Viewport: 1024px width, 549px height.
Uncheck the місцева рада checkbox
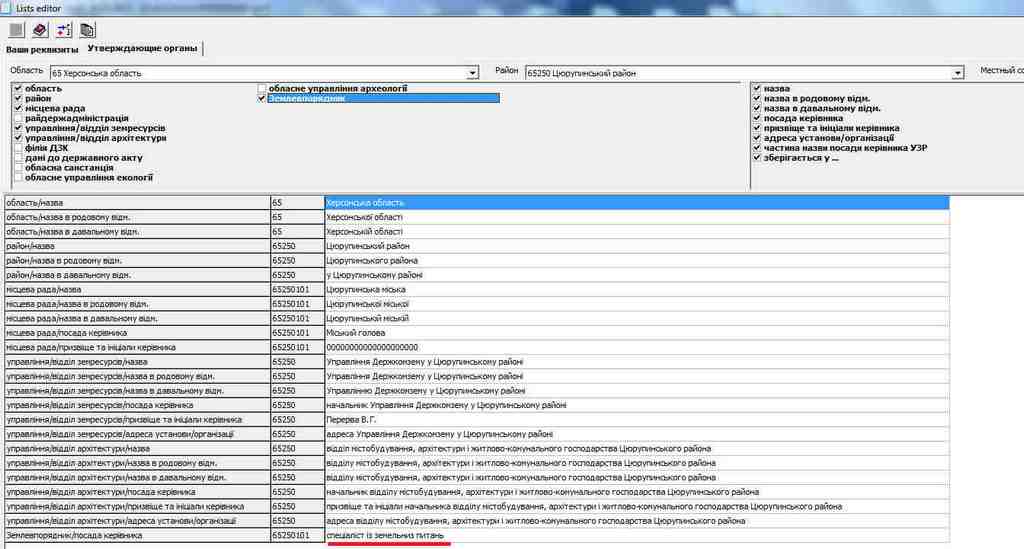pyautogui.click(x=18, y=108)
